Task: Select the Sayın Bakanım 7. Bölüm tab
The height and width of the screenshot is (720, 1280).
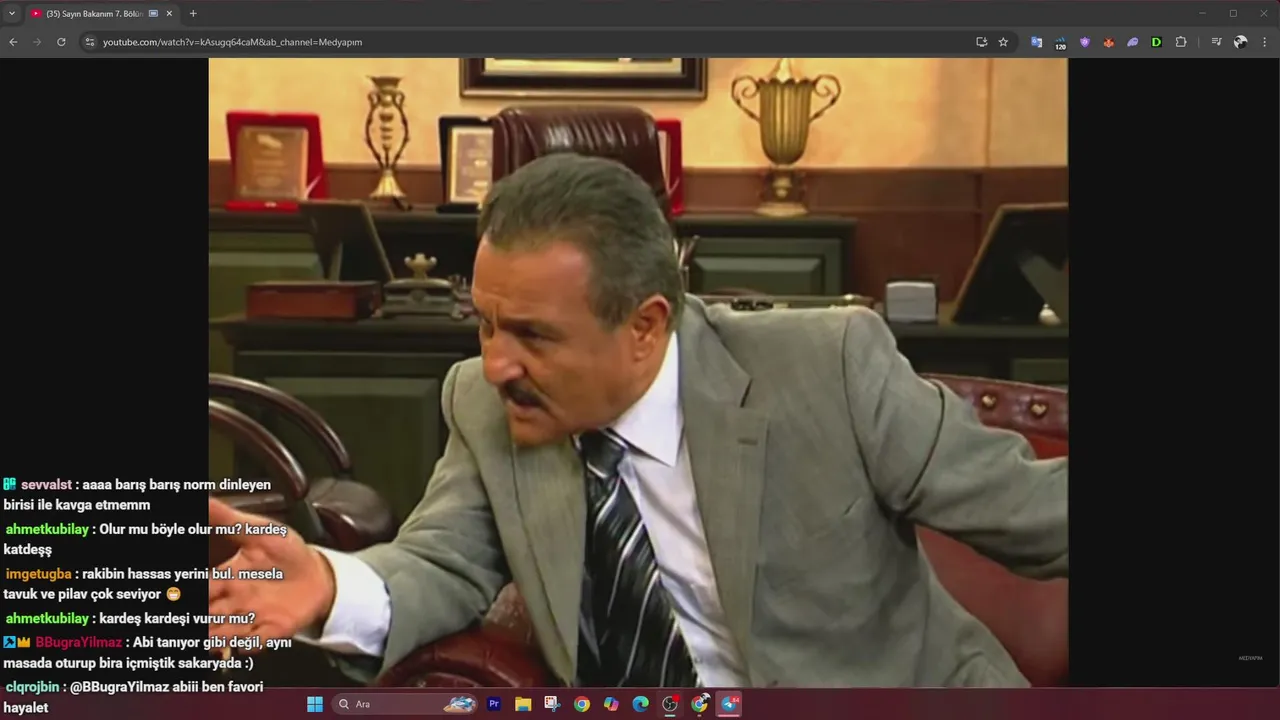Action: (102, 14)
